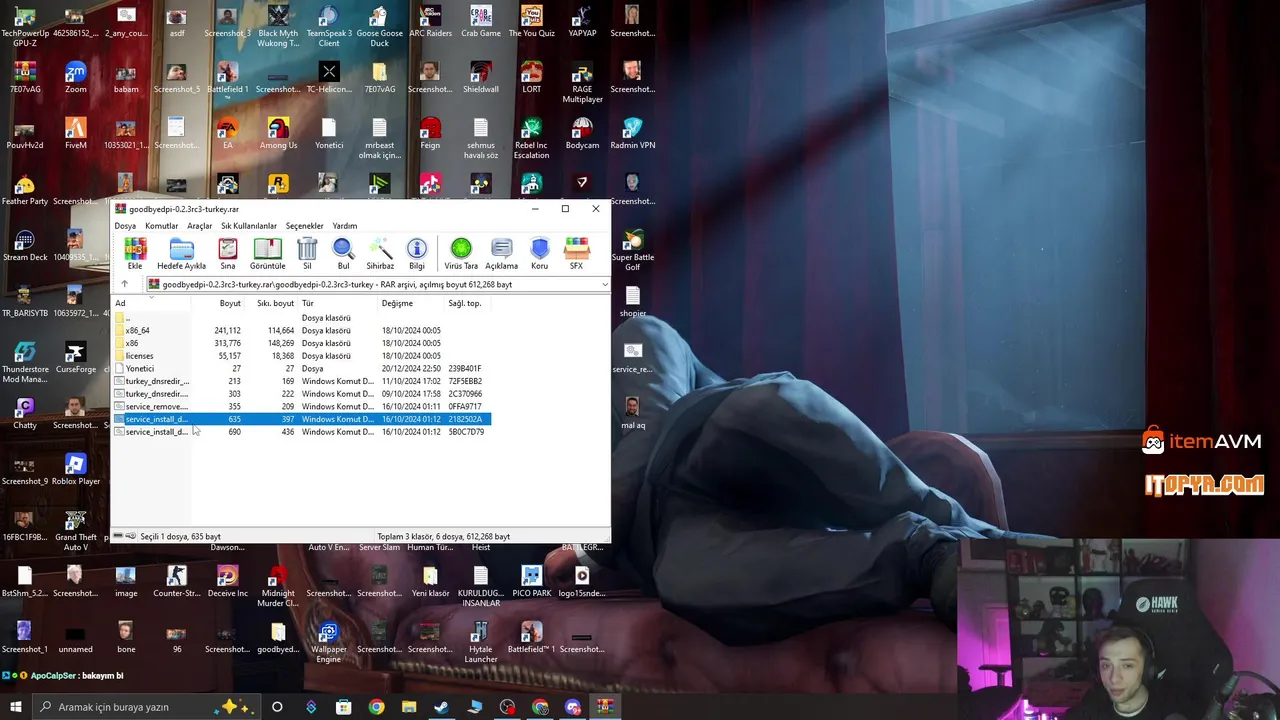Open the Seçenekler menu

[x=305, y=226]
